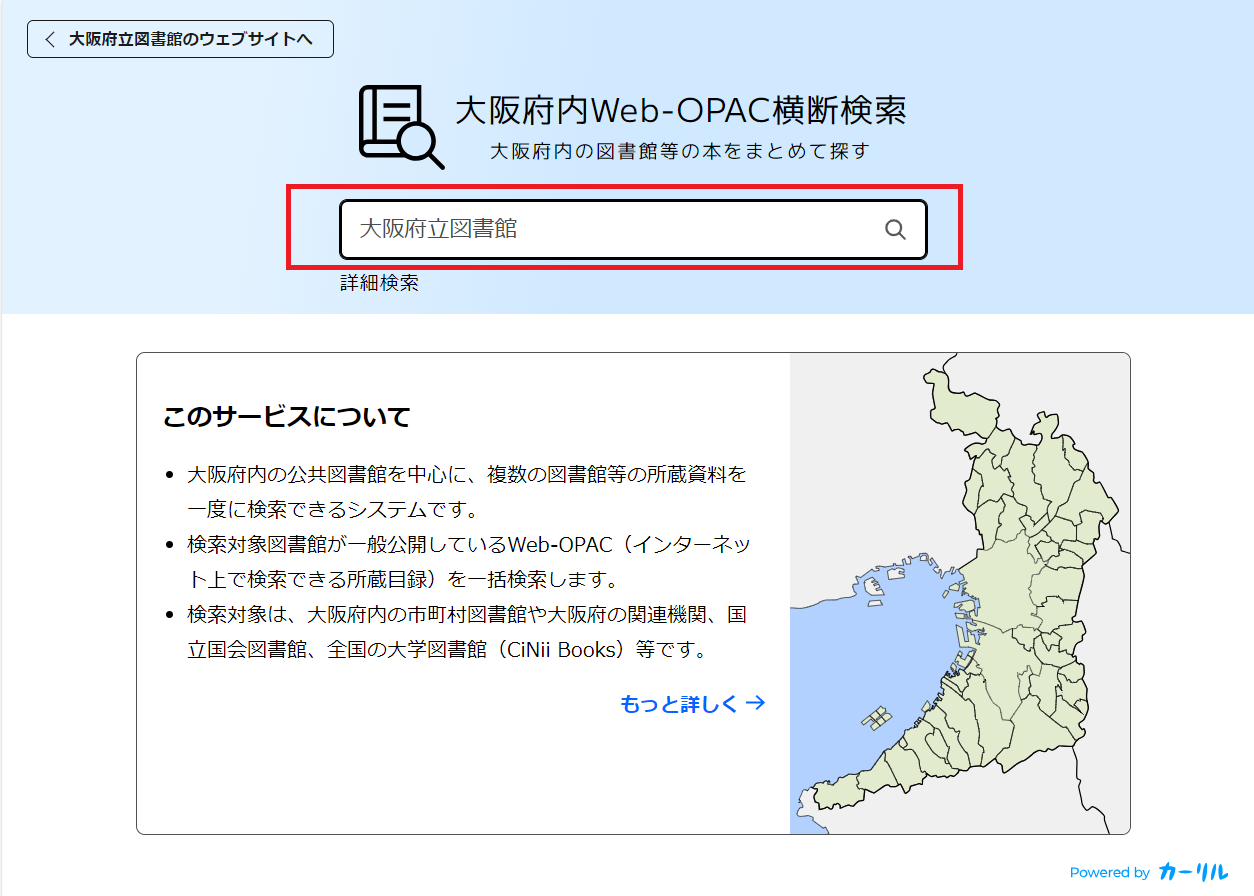Click the 大阪府内Web-OPAC横断検索 title

[x=681, y=111]
